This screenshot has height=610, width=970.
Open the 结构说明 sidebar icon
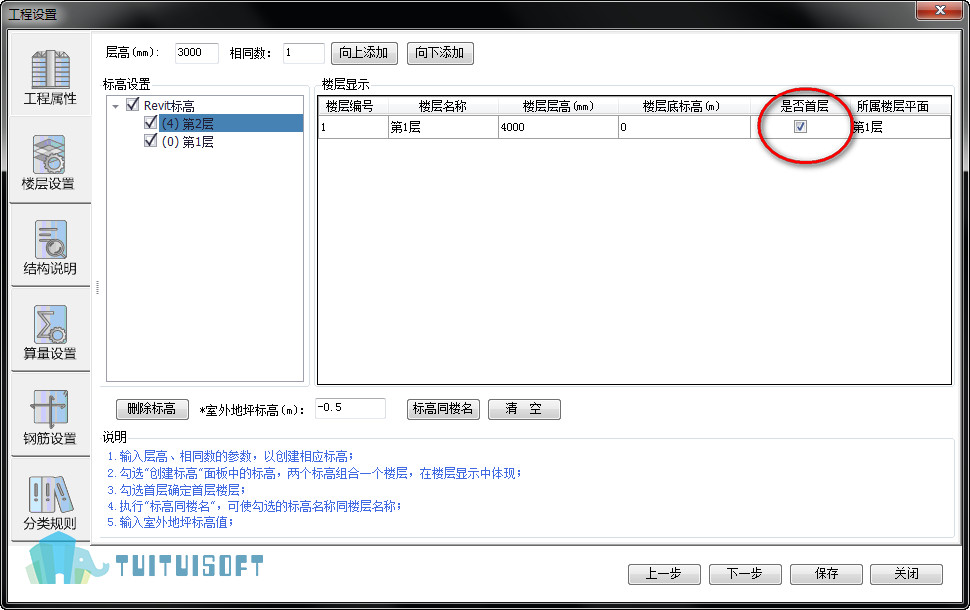tap(50, 245)
